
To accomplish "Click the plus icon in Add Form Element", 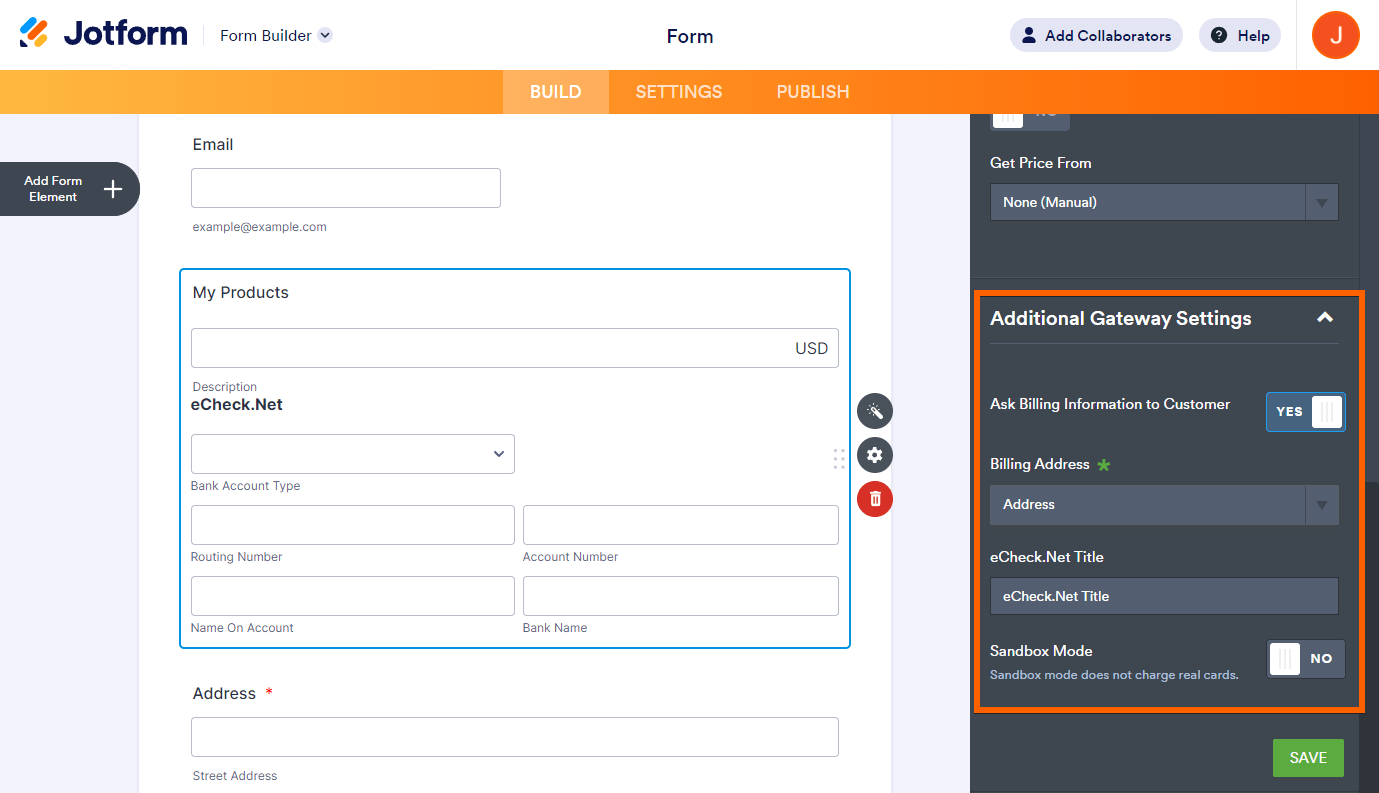I will pos(113,189).
